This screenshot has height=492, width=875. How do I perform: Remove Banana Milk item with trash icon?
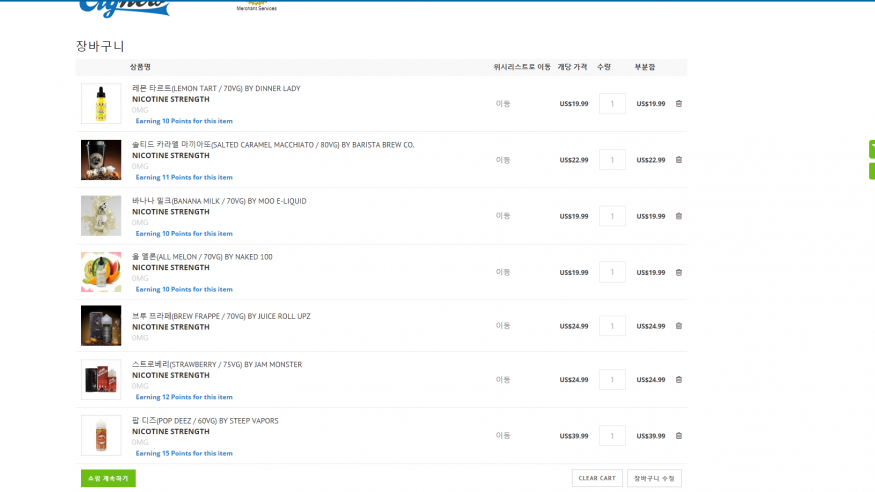[679, 216]
